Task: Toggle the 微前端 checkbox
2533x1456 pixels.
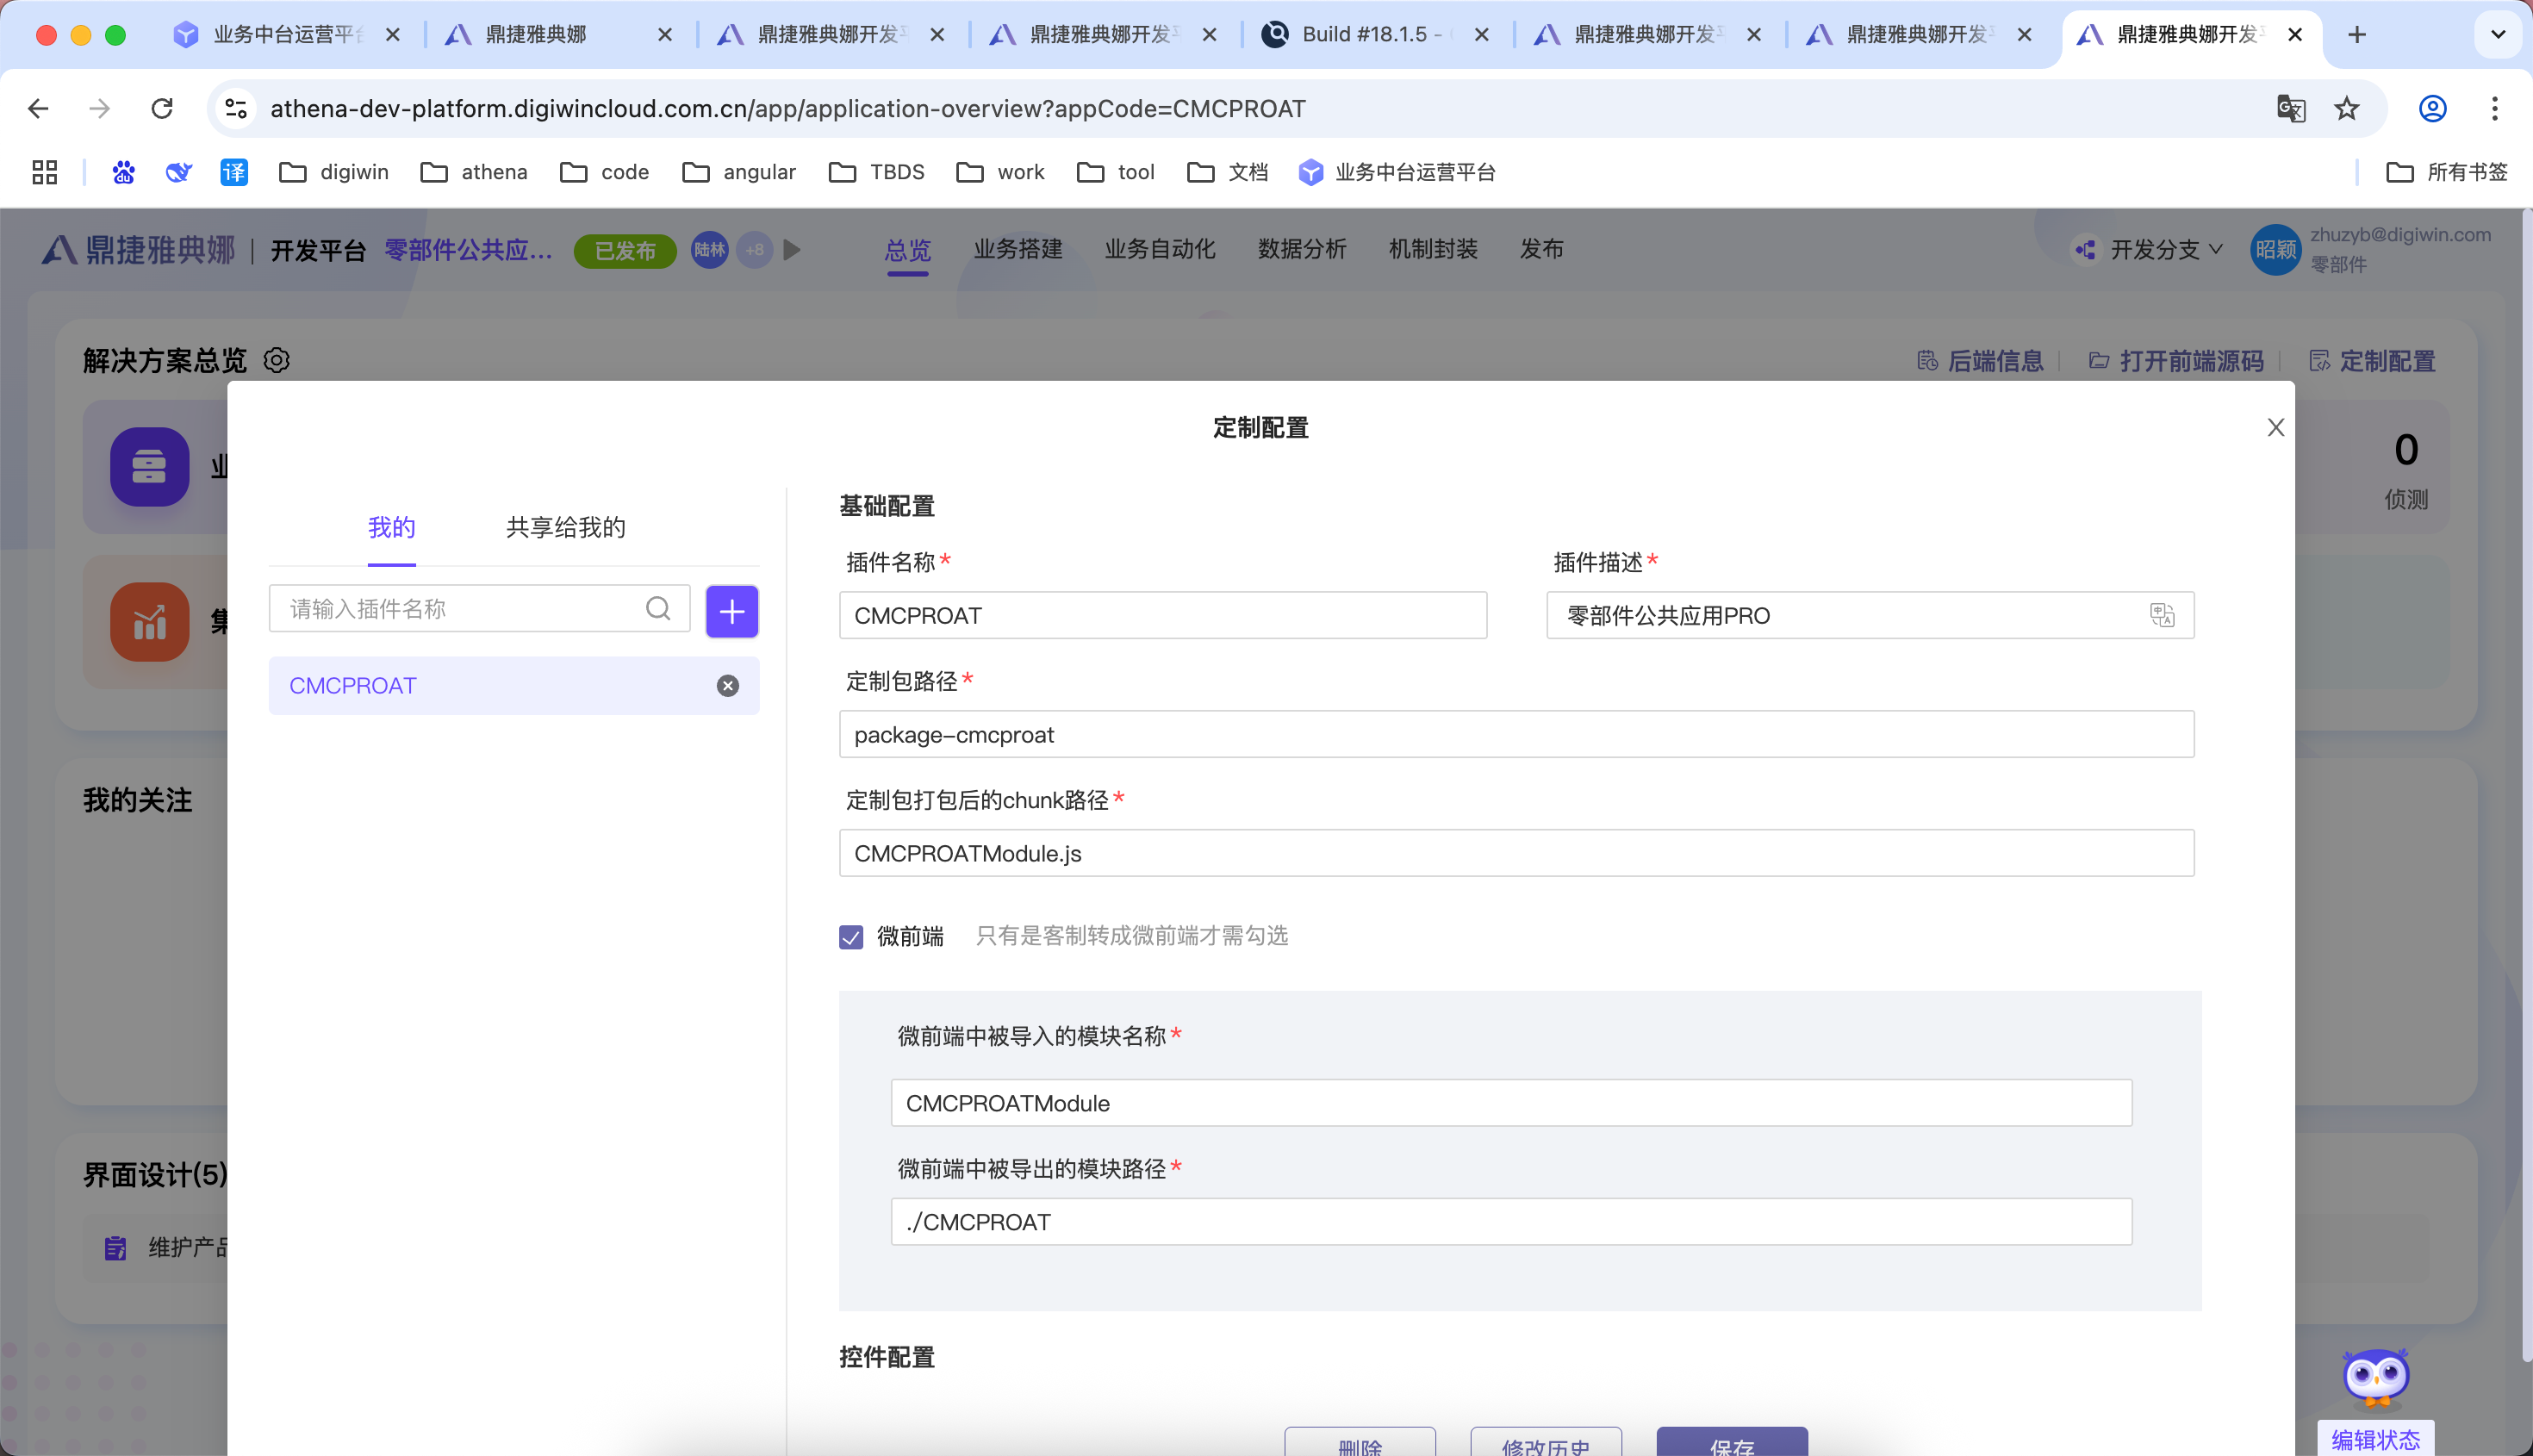Action: (x=851, y=937)
